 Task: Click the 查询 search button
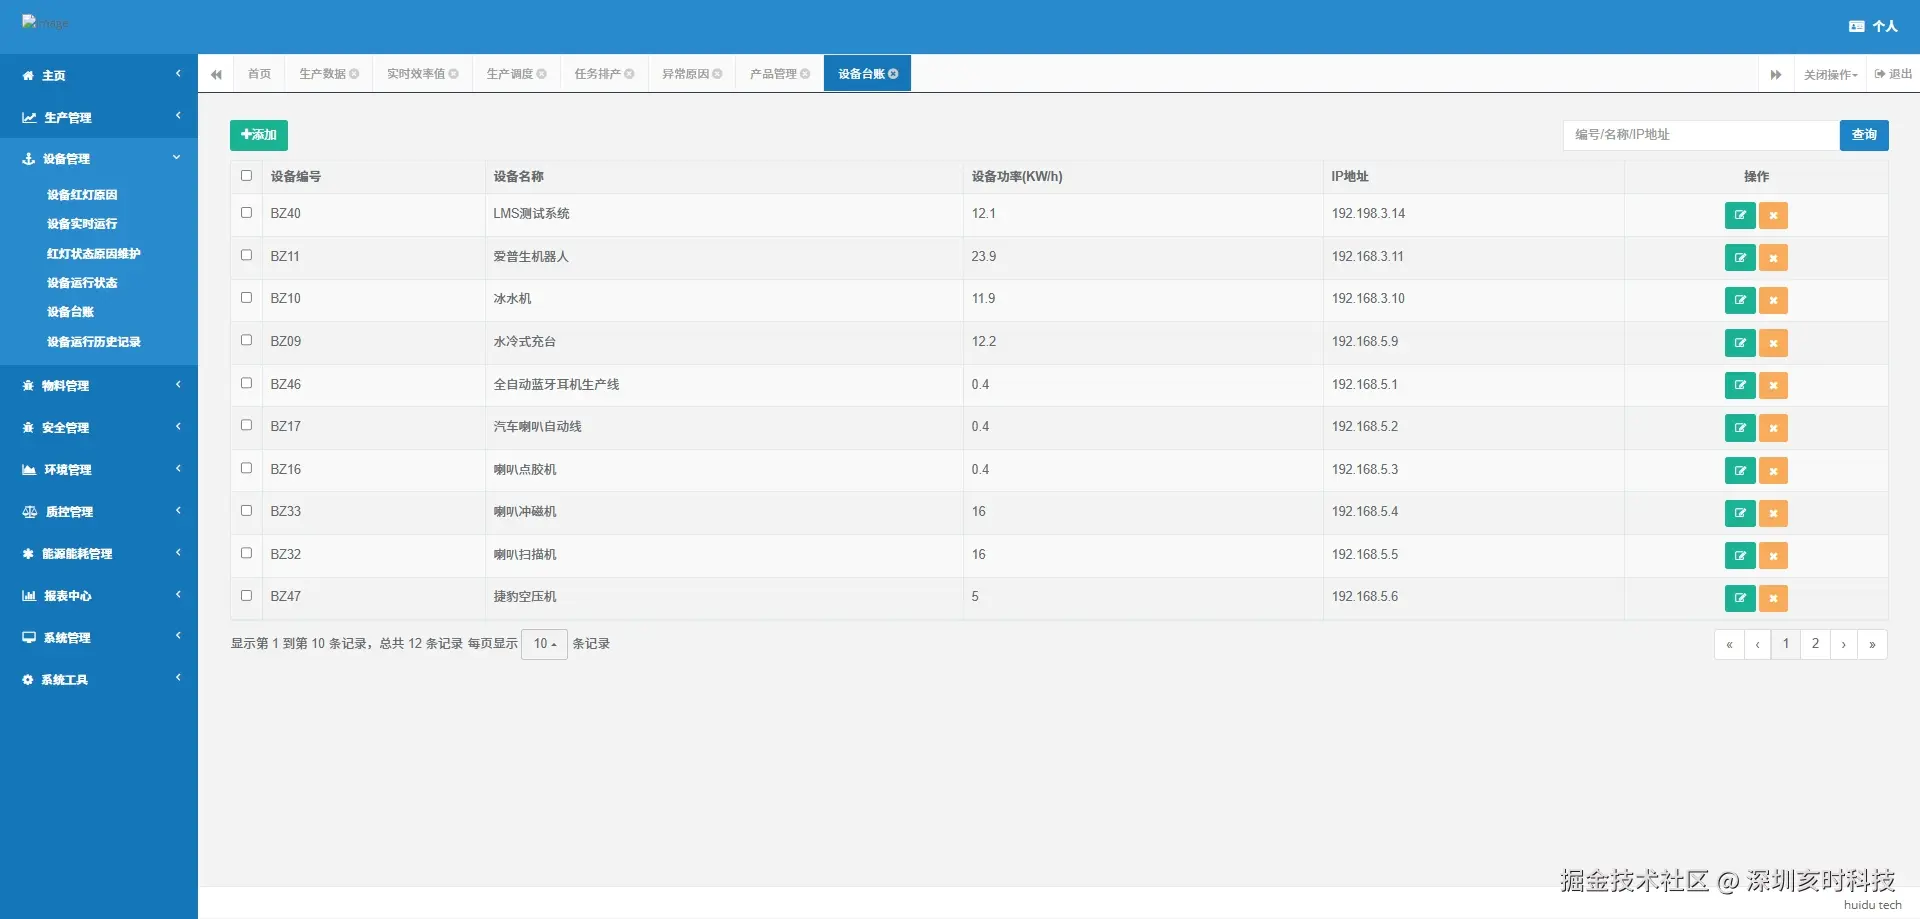tap(1864, 135)
